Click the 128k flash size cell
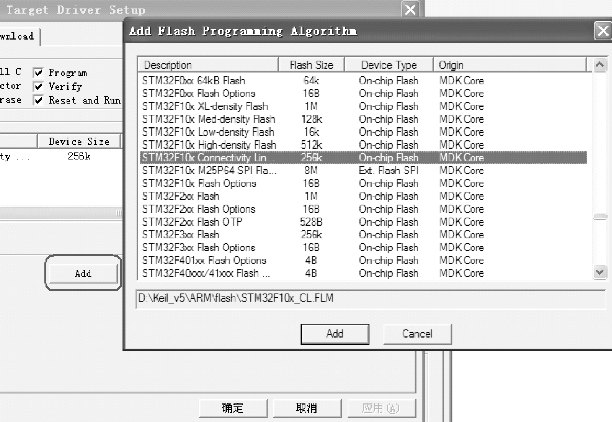Screen dimensions: 612x422 (x=311, y=119)
